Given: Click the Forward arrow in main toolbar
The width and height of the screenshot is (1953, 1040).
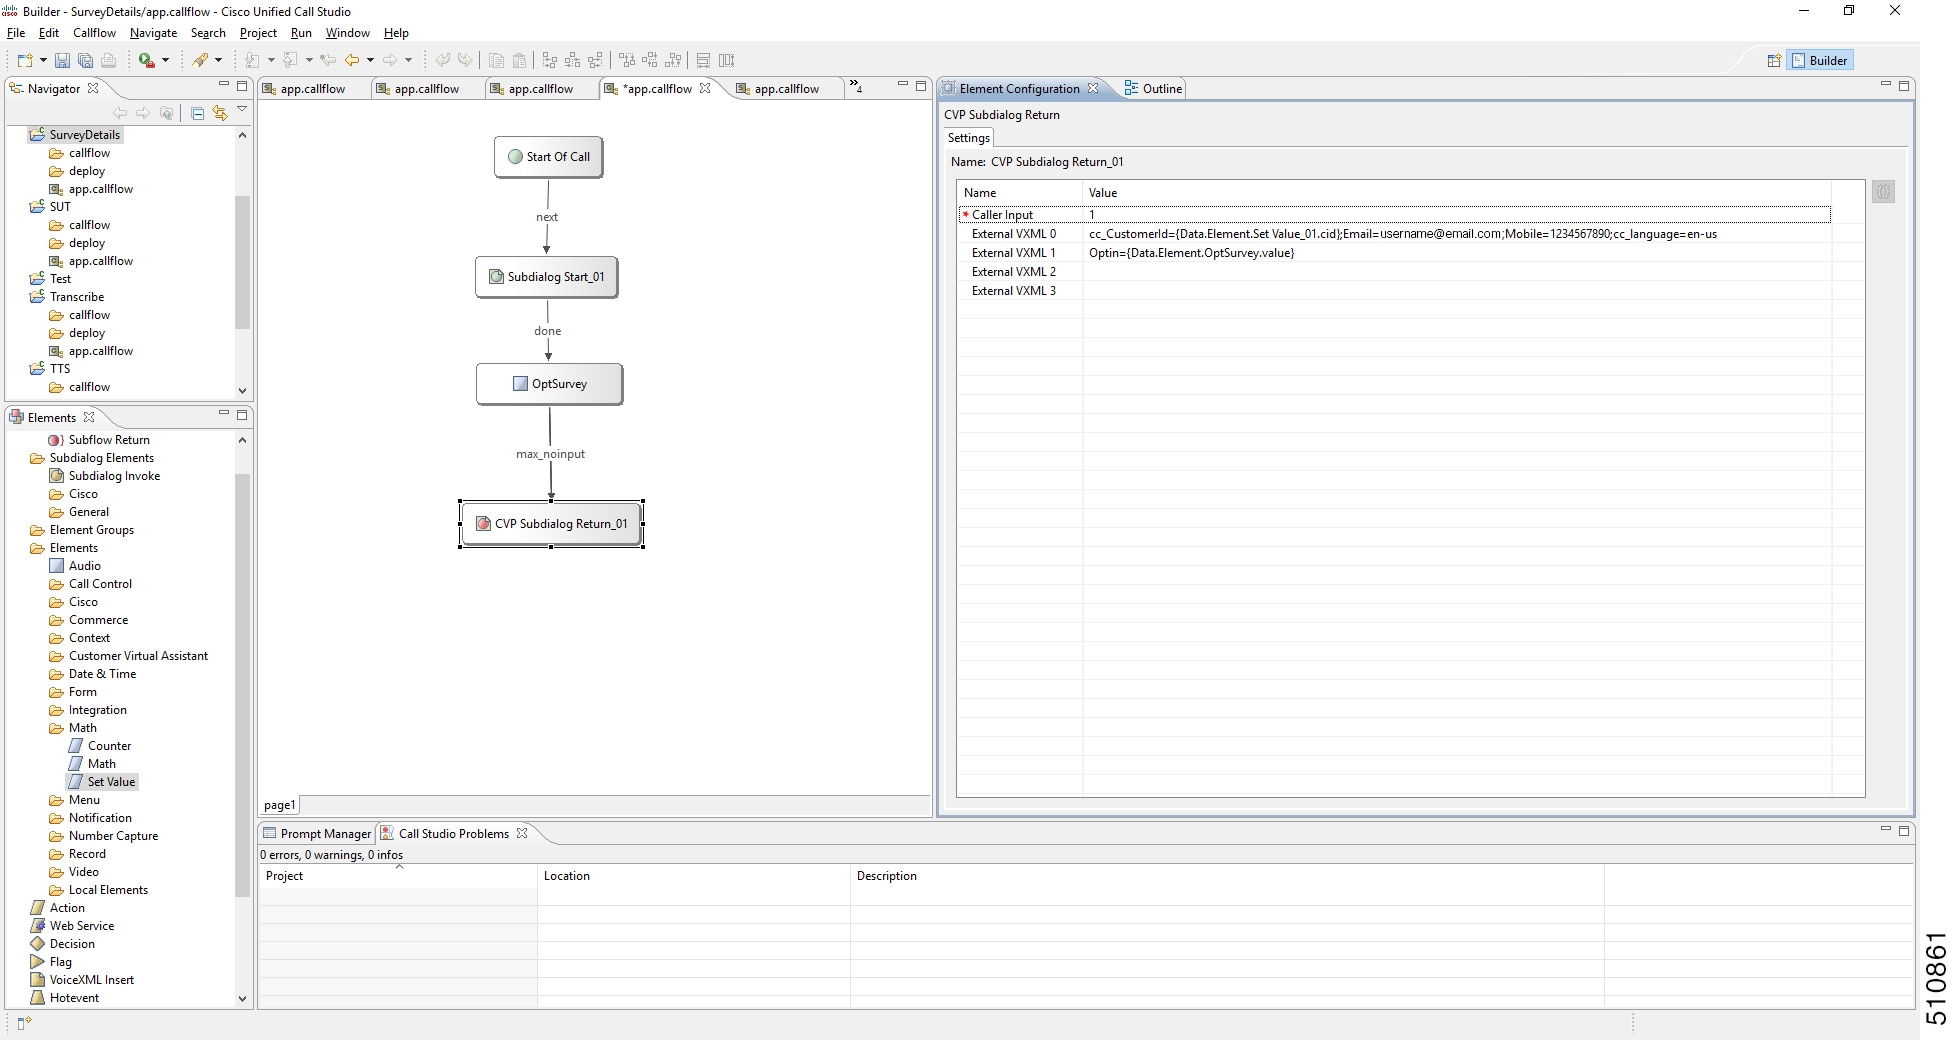Looking at the screenshot, I should 390,60.
